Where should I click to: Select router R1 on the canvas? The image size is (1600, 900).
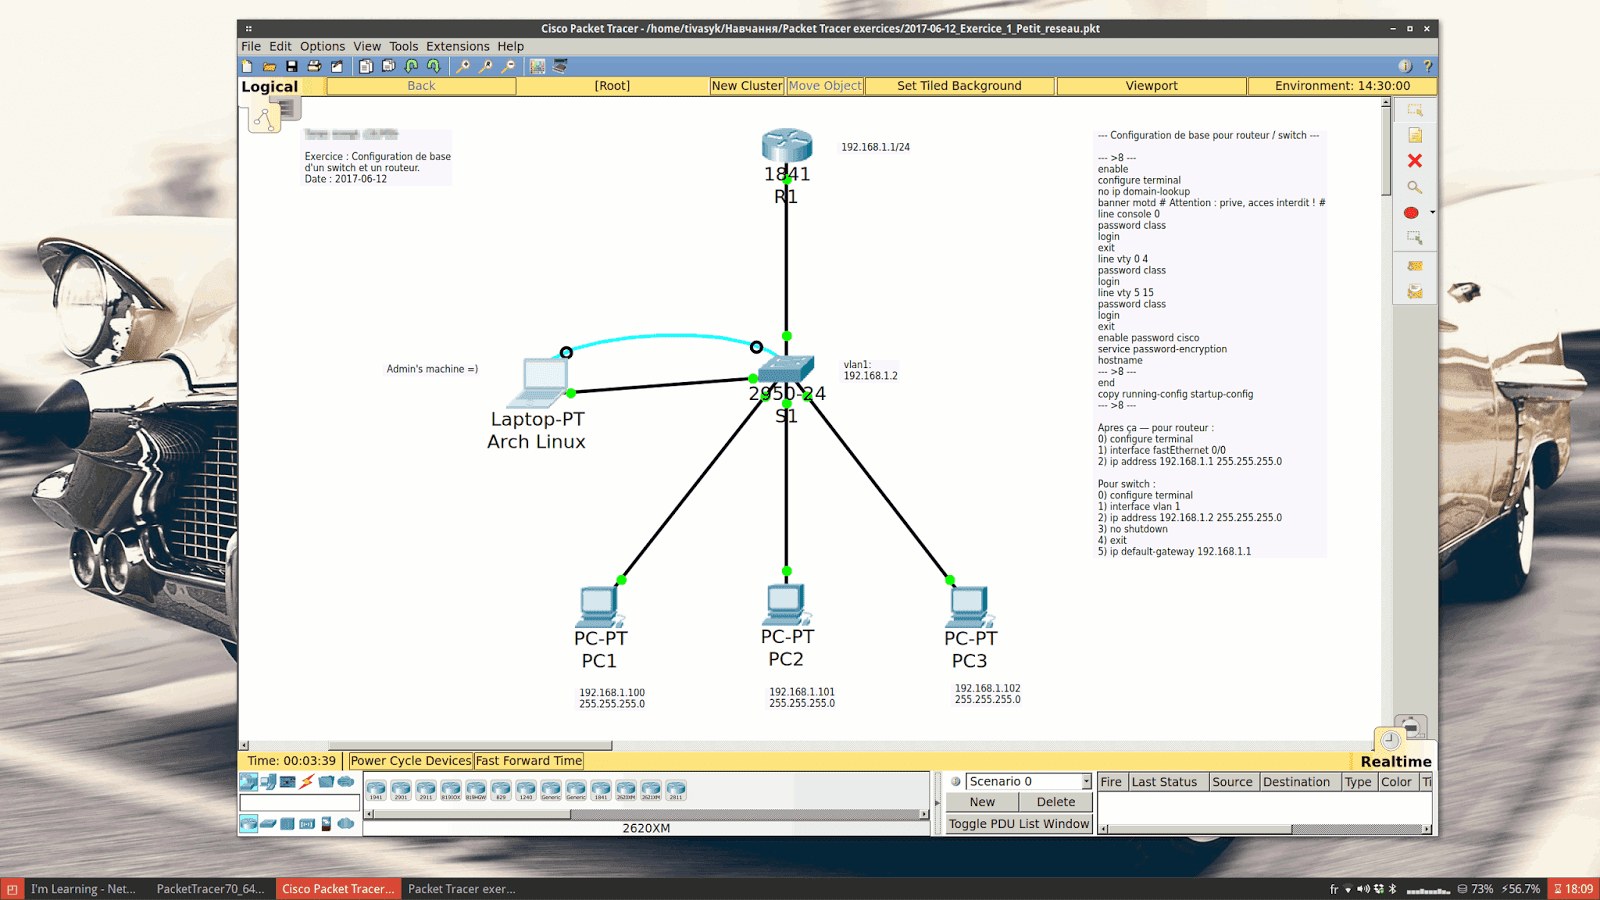(787, 146)
